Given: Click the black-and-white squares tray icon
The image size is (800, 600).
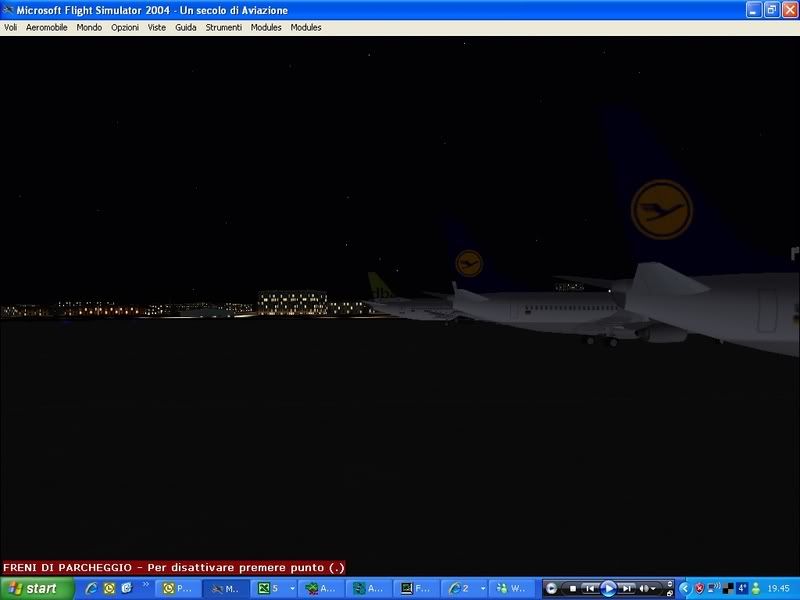Looking at the screenshot, I should pyautogui.click(x=728, y=589).
